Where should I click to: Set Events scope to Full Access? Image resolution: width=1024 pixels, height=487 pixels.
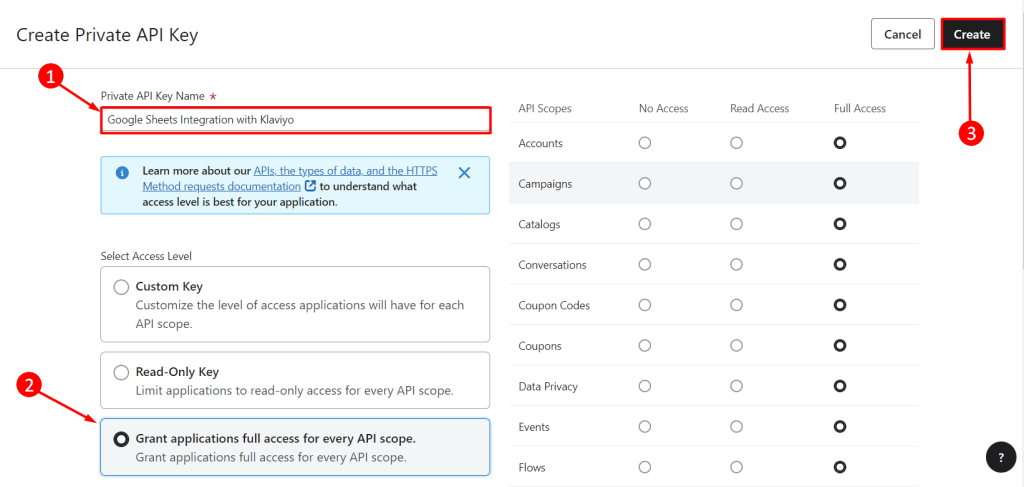[x=840, y=426]
